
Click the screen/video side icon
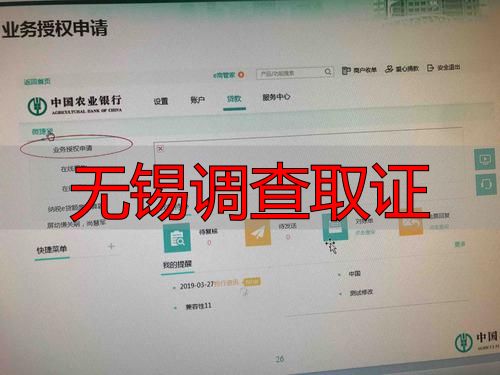(485, 159)
